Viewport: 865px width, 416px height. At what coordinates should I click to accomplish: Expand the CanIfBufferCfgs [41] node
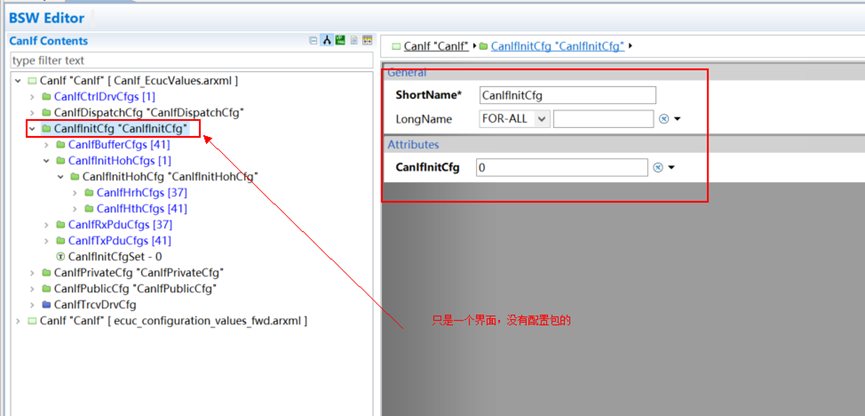pos(46,145)
